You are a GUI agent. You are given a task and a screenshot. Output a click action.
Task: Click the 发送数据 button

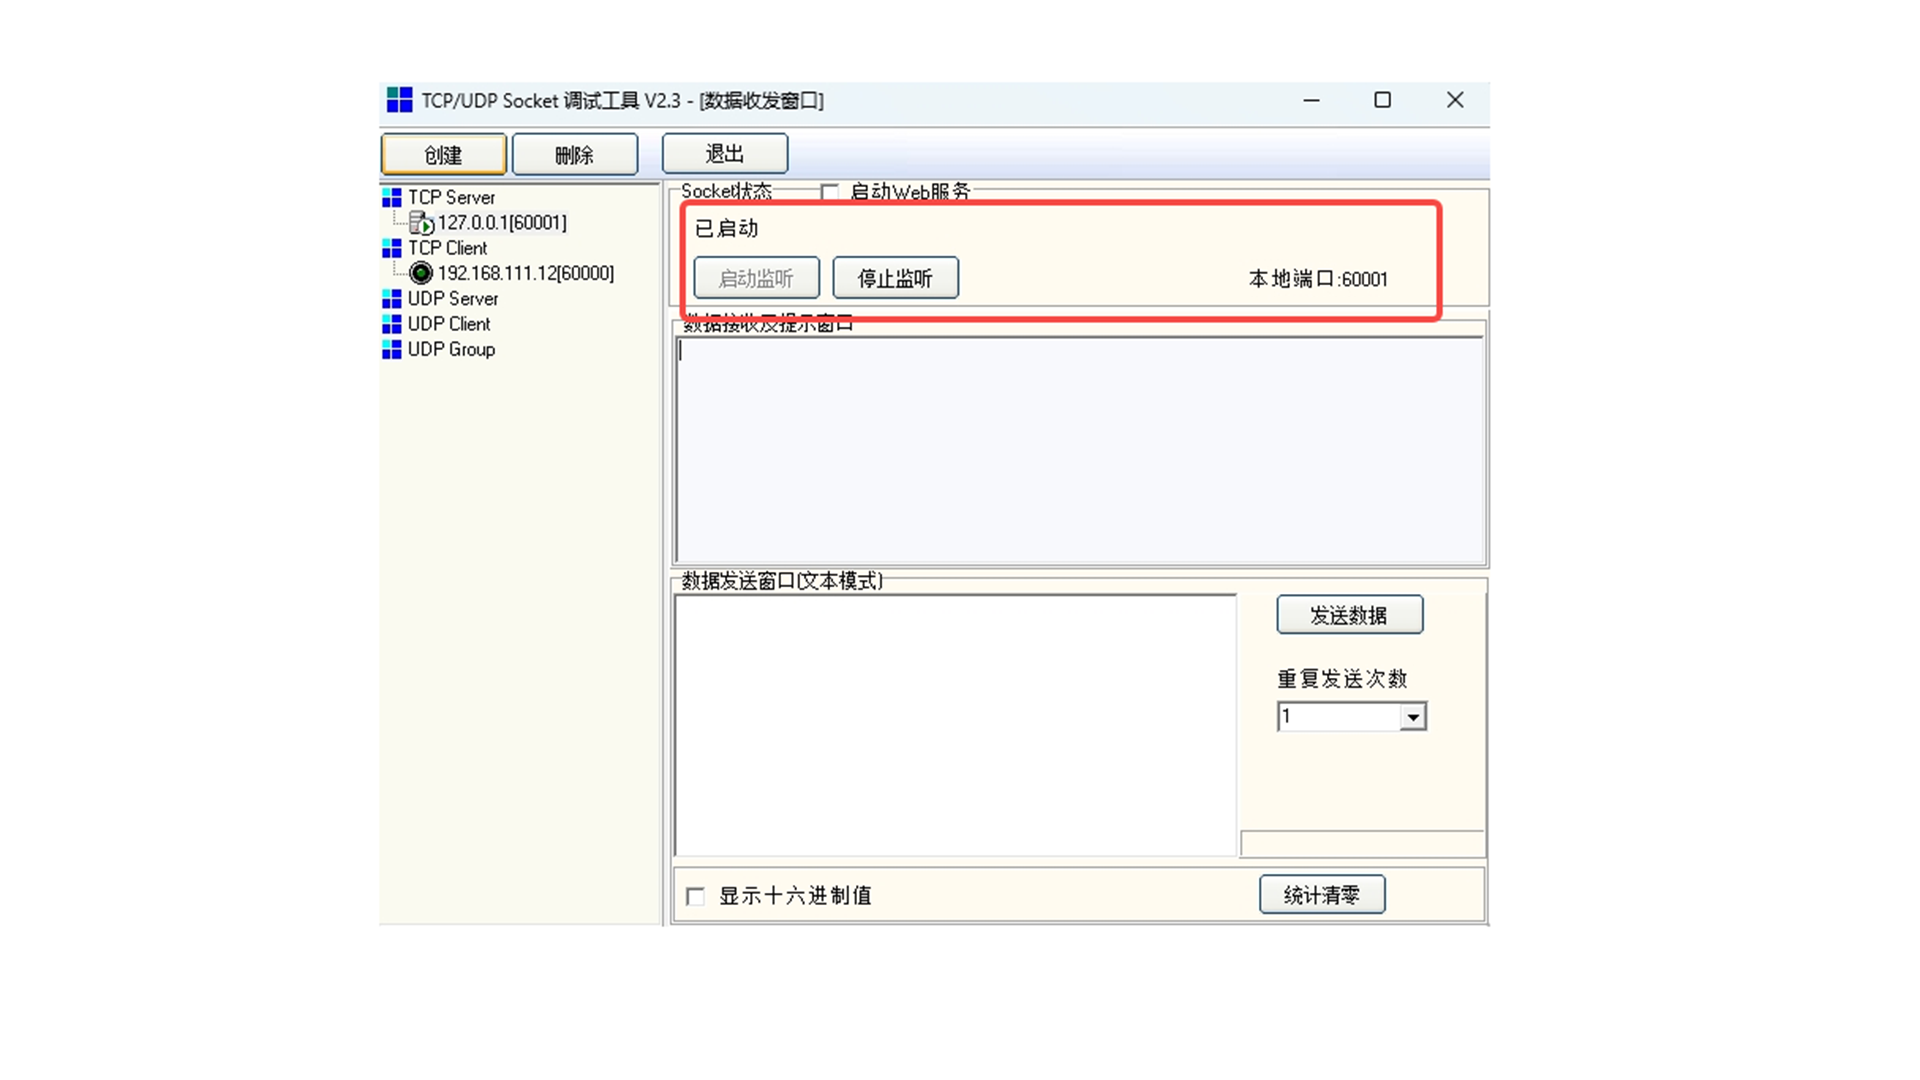1349,615
